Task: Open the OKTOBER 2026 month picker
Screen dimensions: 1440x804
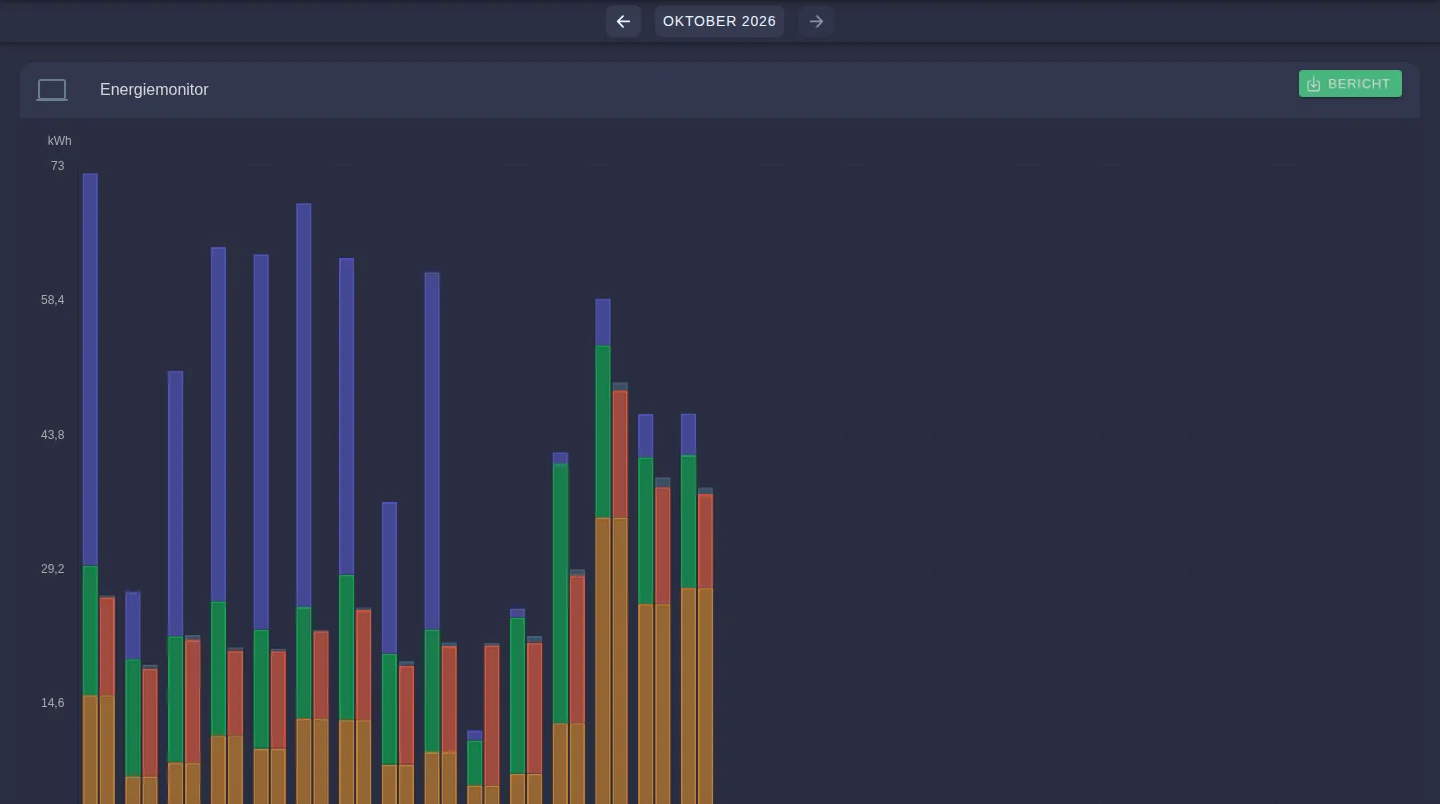Action: pyautogui.click(x=719, y=21)
